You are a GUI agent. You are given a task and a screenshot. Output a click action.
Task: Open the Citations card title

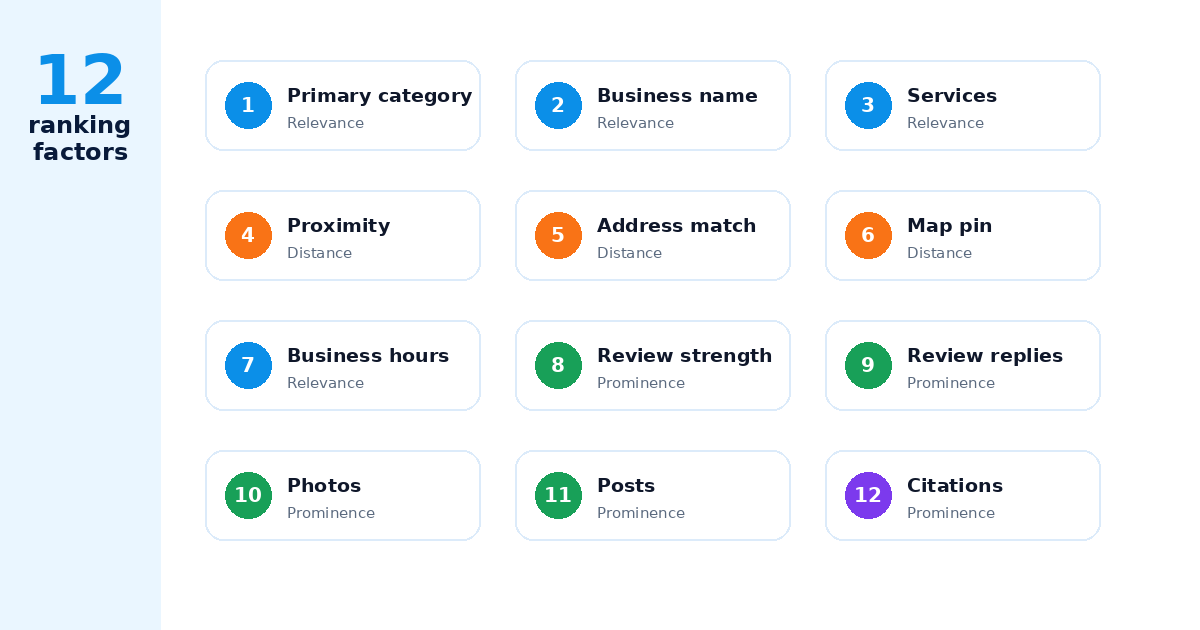(x=954, y=486)
